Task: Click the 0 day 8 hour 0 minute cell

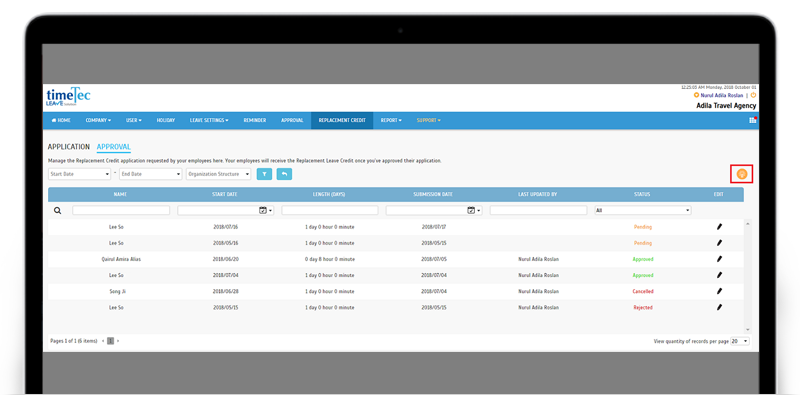Action: pyautogui.click(x=329, y=259)
